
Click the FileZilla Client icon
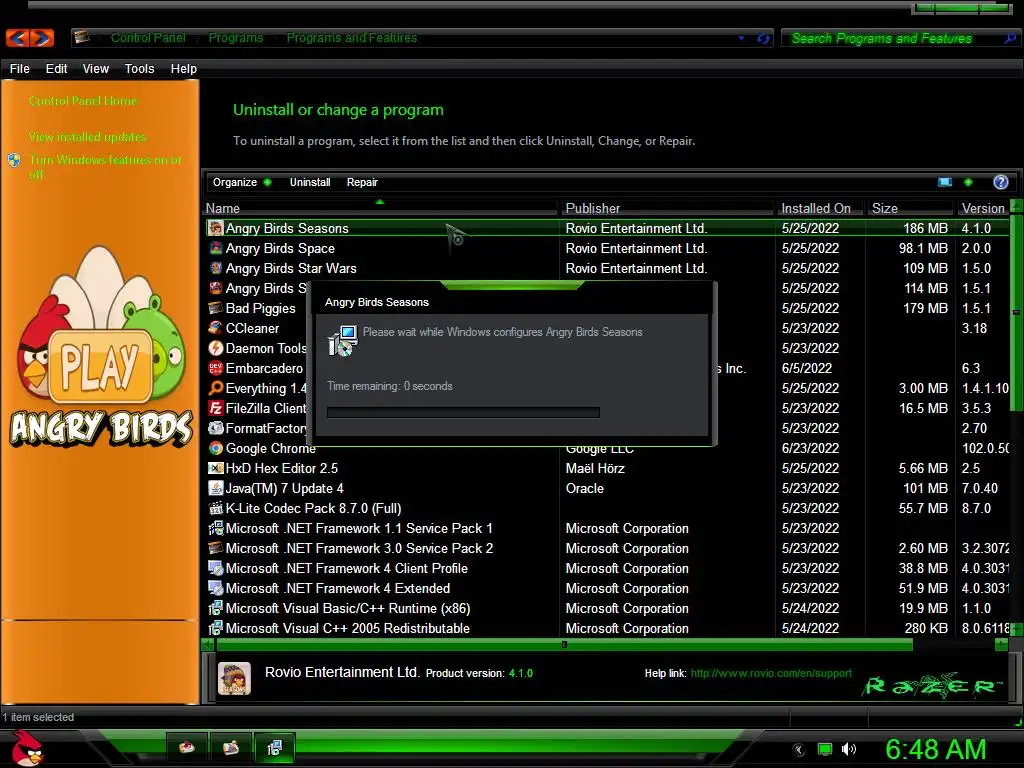point(216,408)
